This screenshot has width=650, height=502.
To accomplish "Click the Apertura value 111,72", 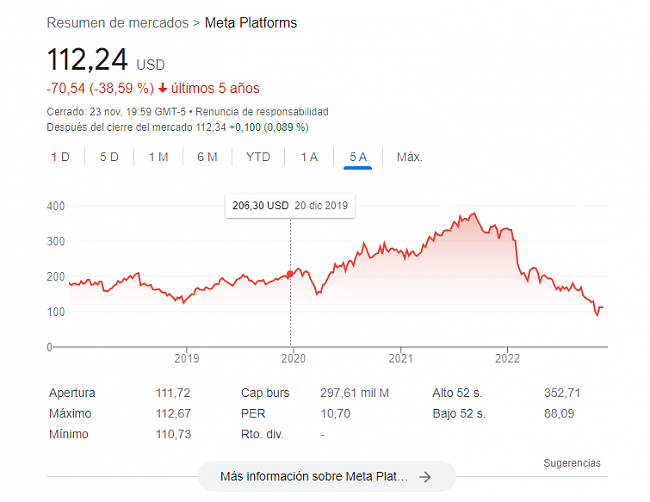I will coord(173,393).
